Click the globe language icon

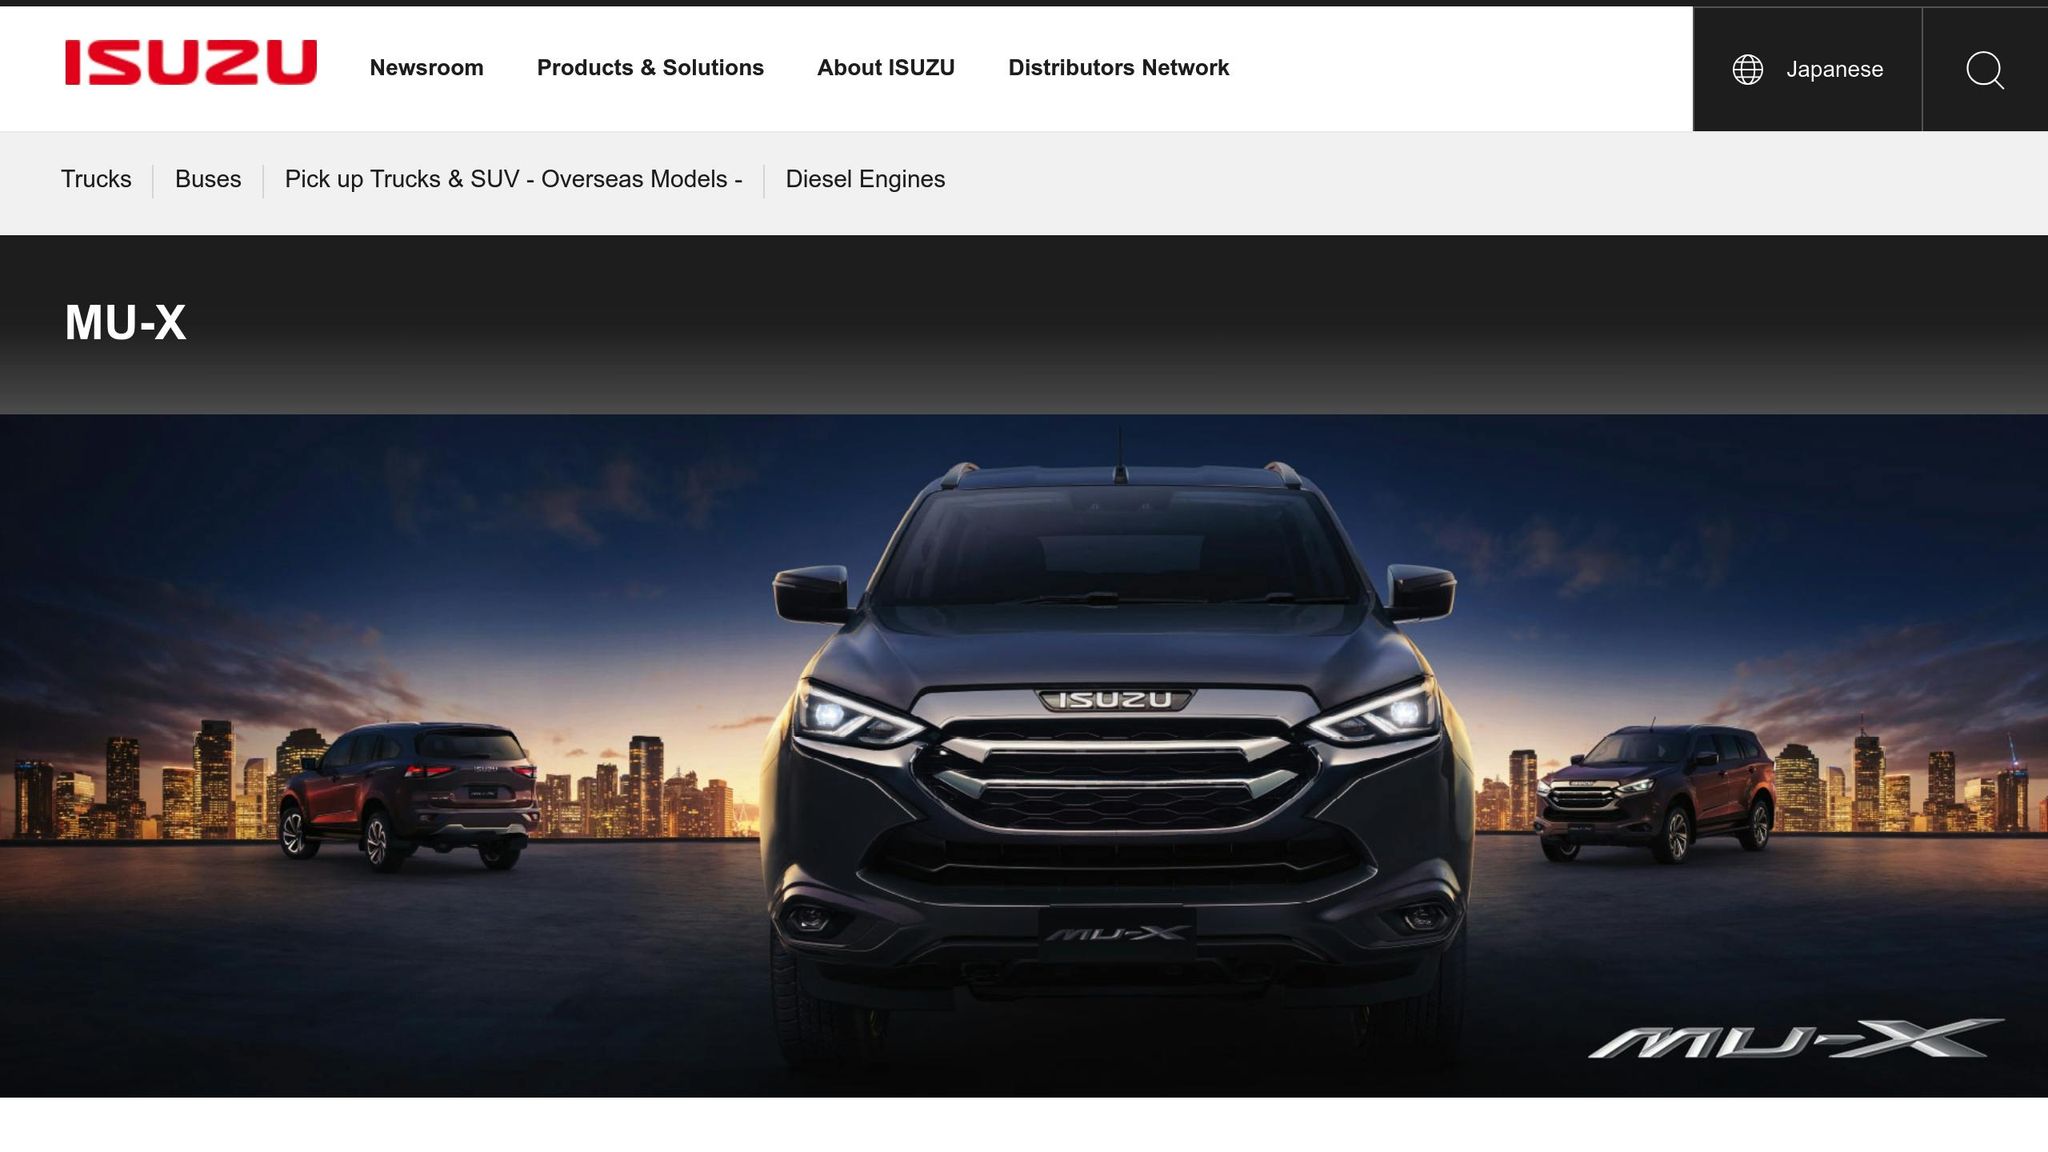(1747, 69)
